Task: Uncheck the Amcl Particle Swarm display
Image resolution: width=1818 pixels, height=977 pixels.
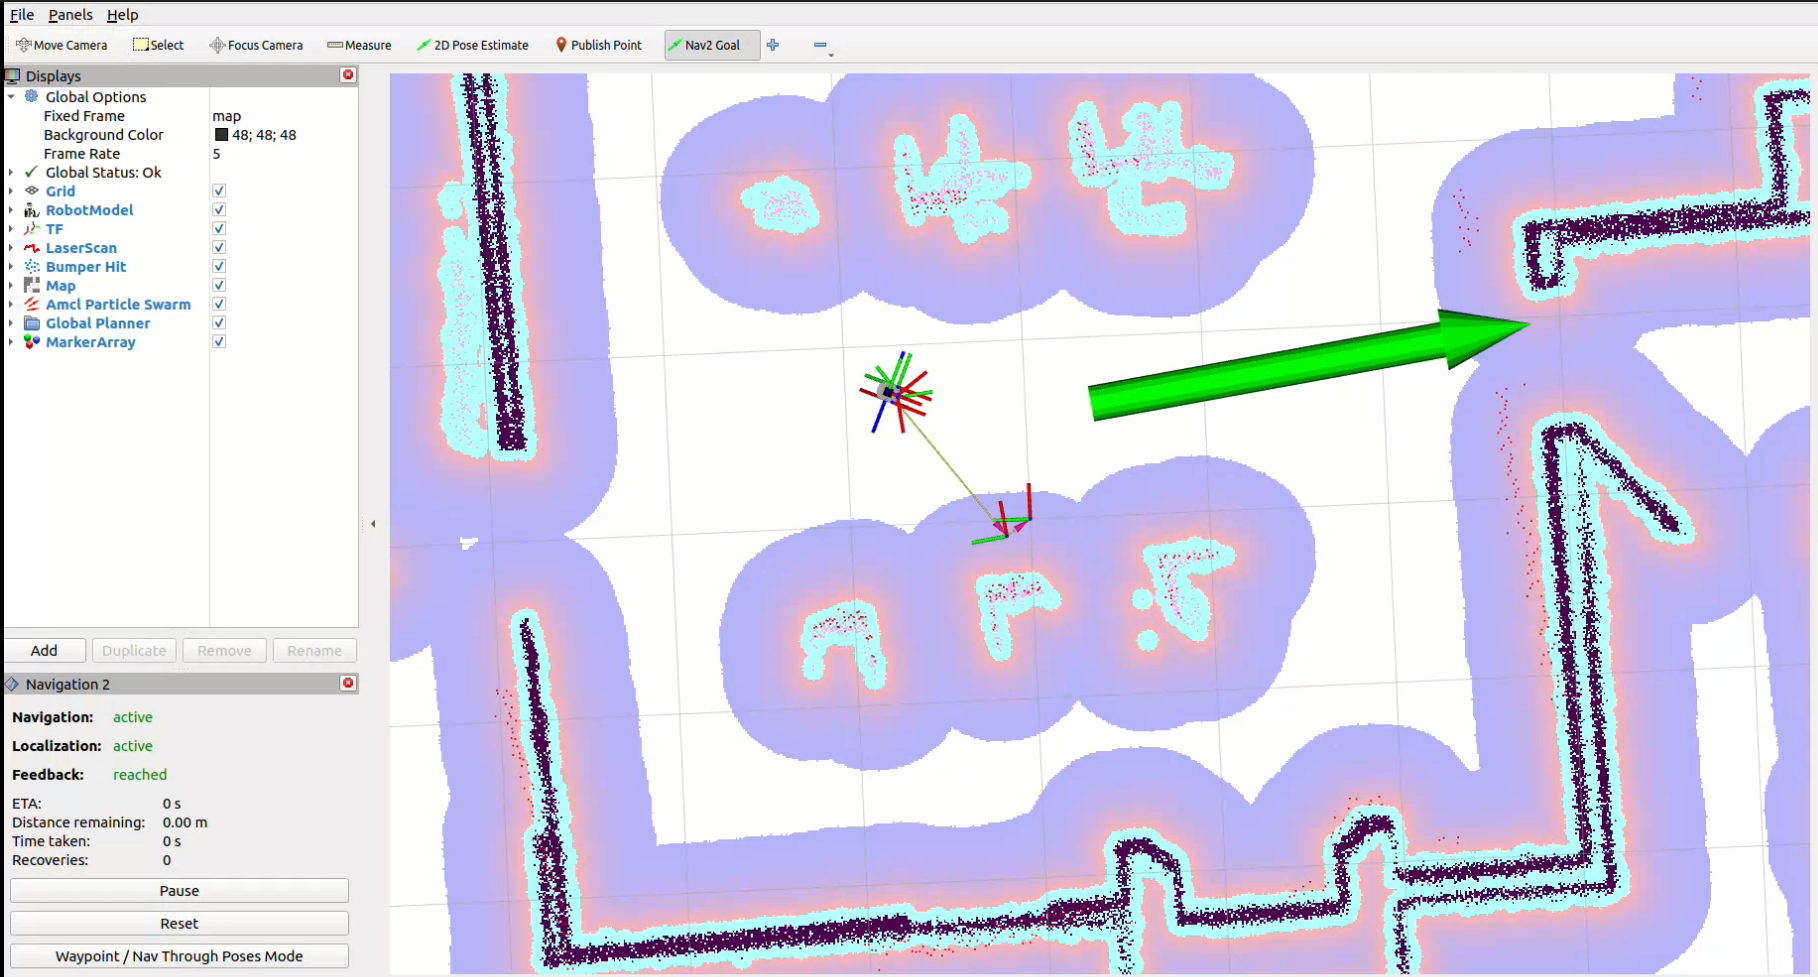Action: [218, 304]
